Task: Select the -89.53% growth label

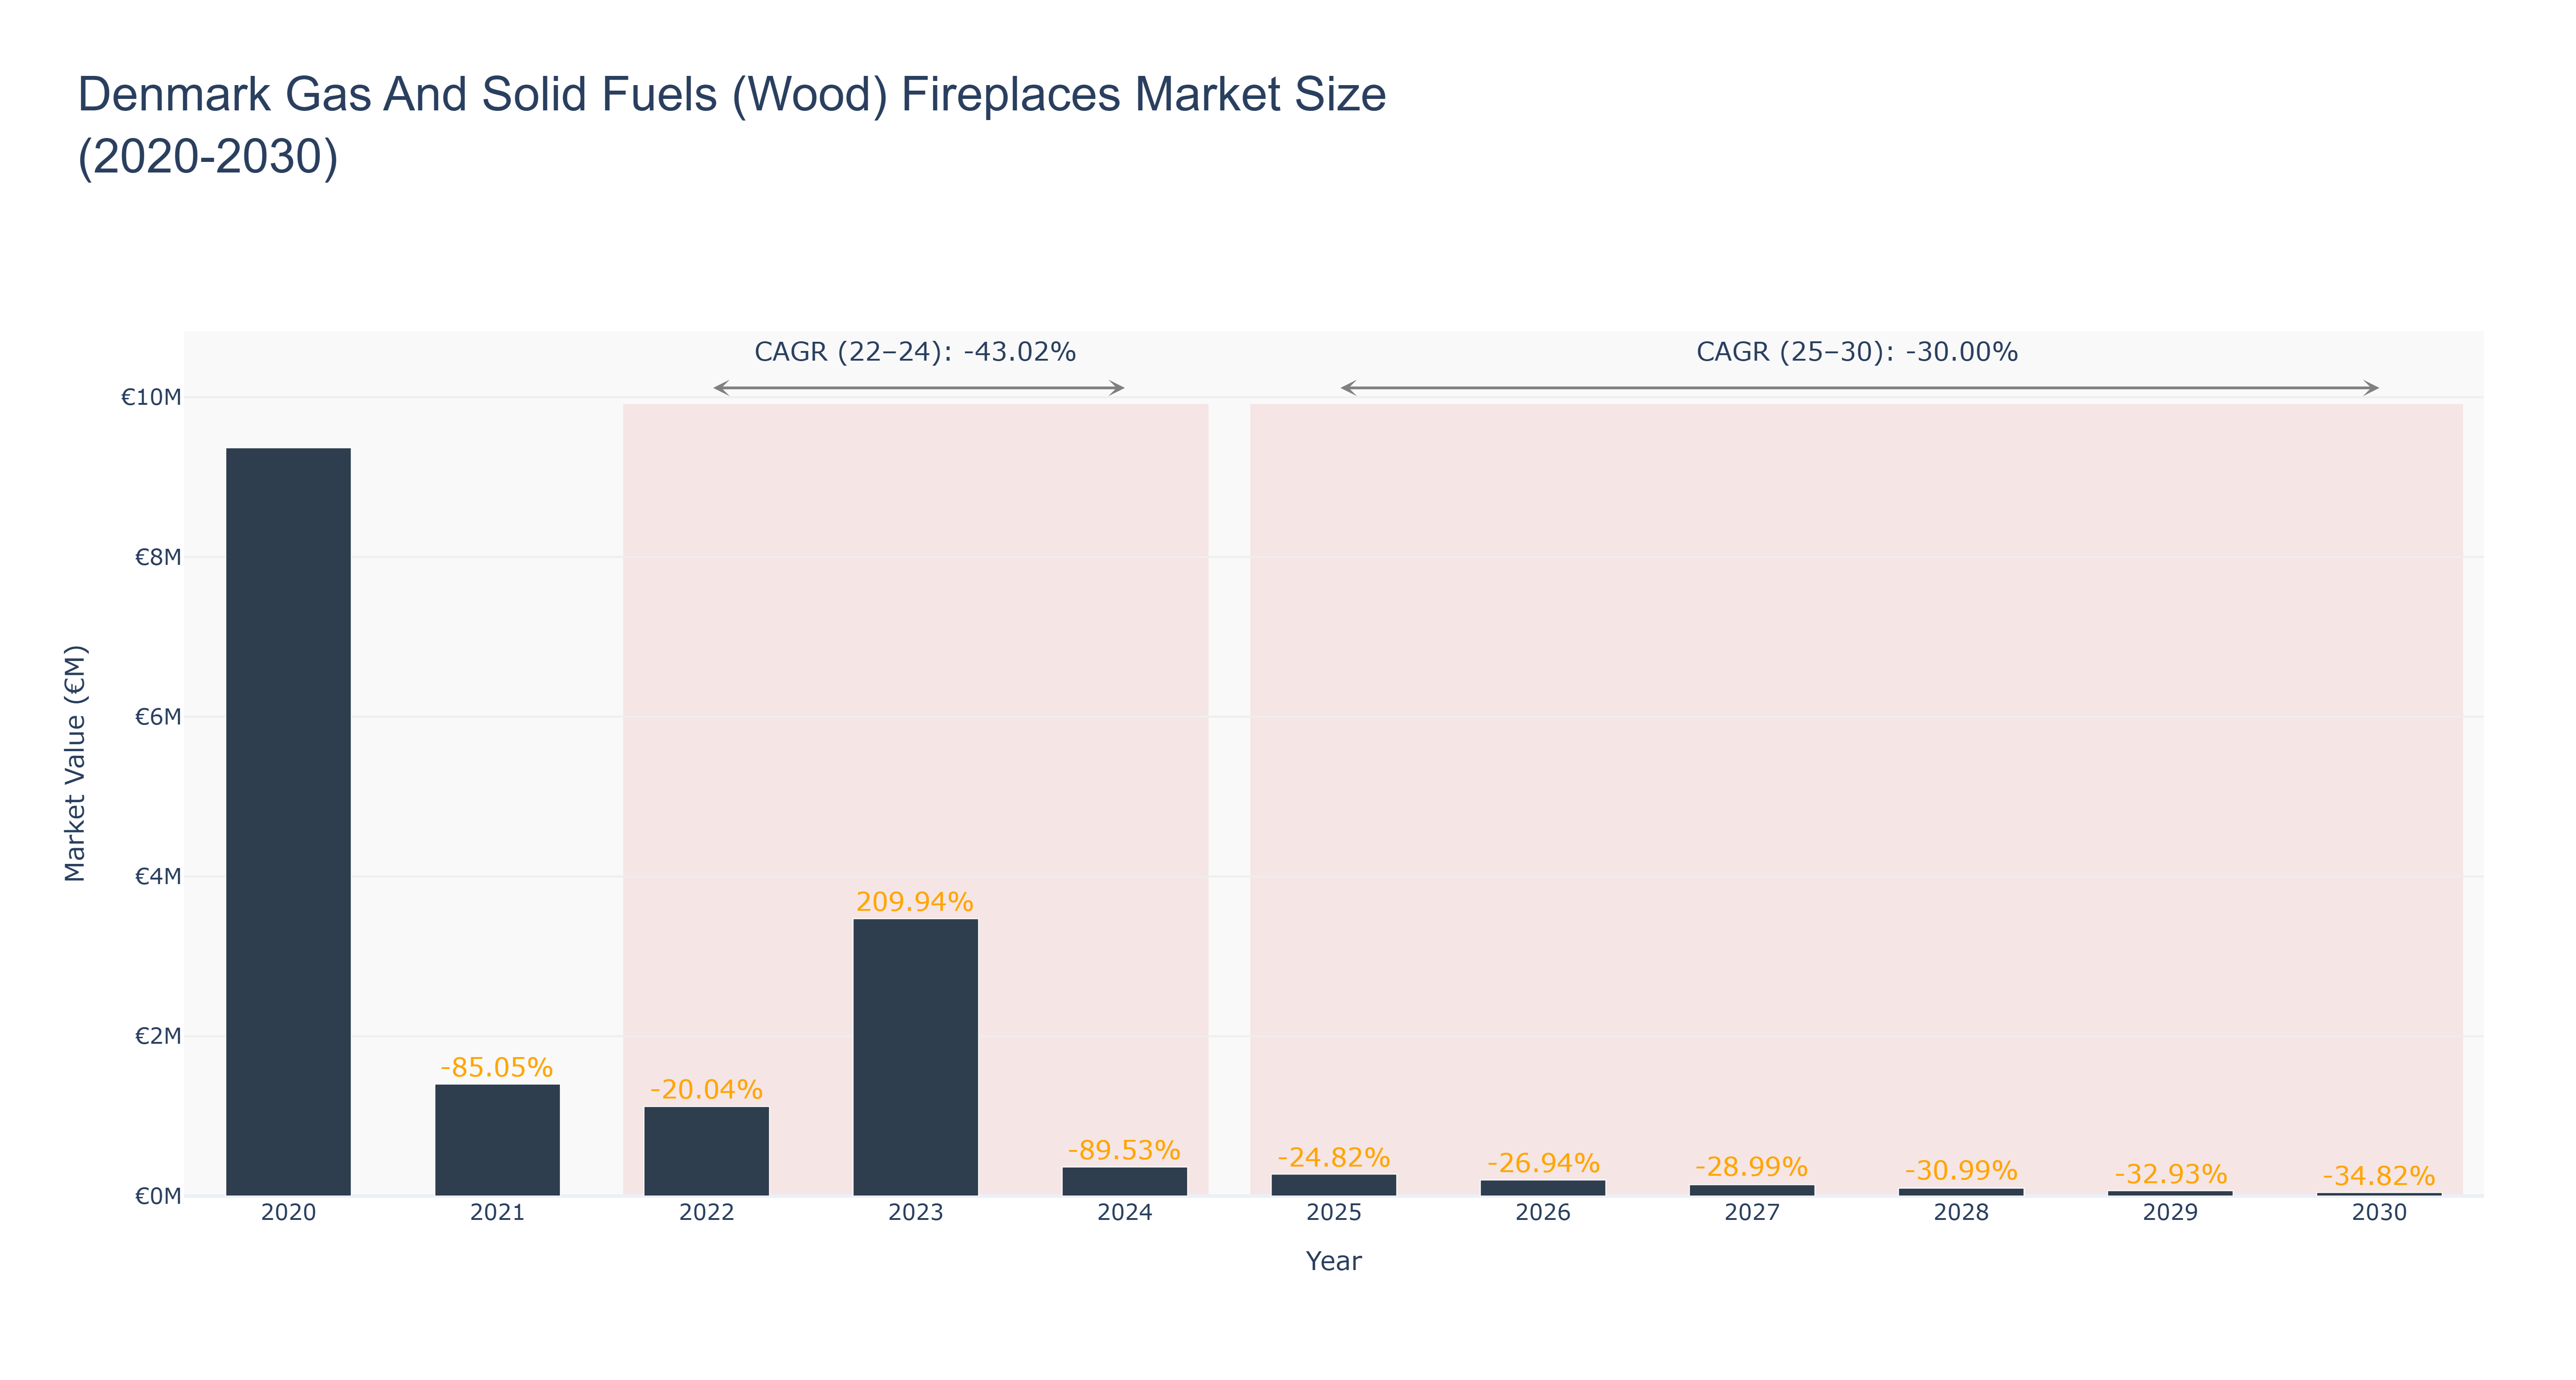Action: tap(1124, 1150)
